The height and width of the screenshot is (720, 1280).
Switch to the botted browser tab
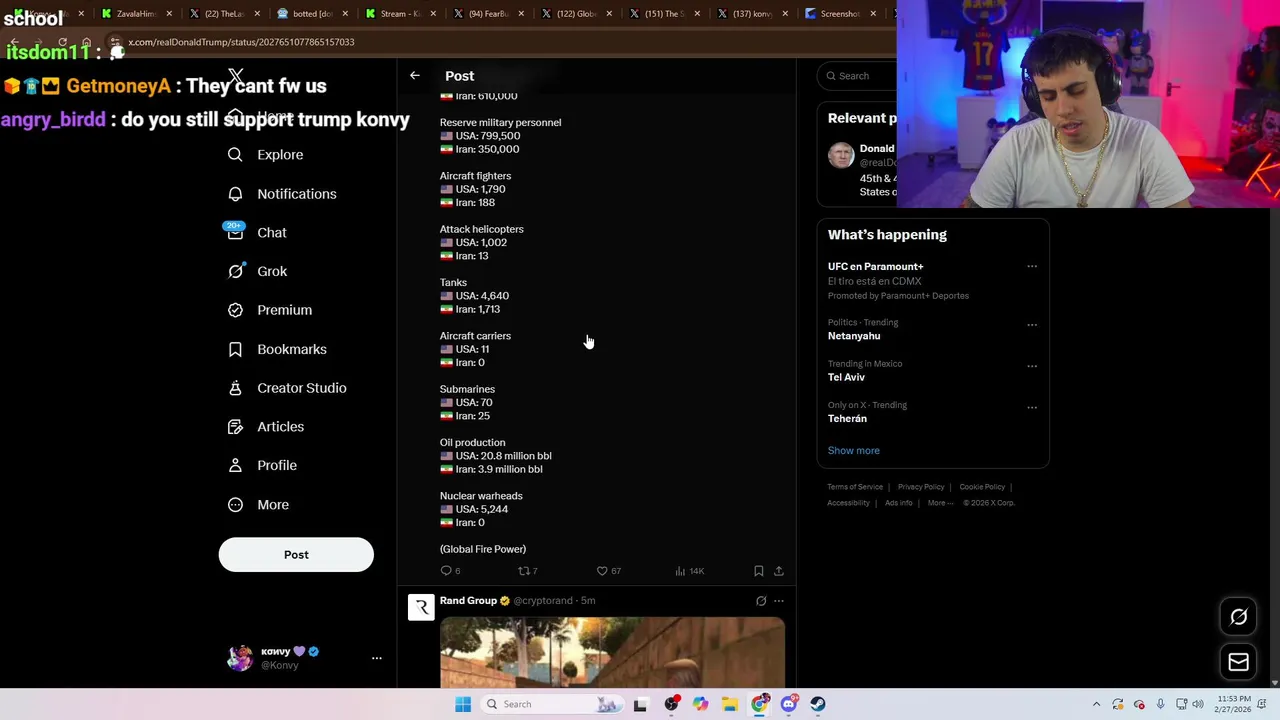312,14
